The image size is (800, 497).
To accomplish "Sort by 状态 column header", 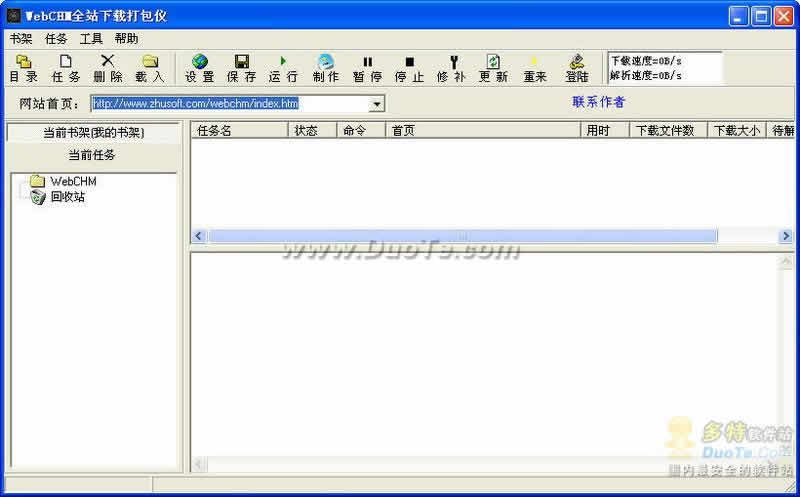I will pos(313,131).
